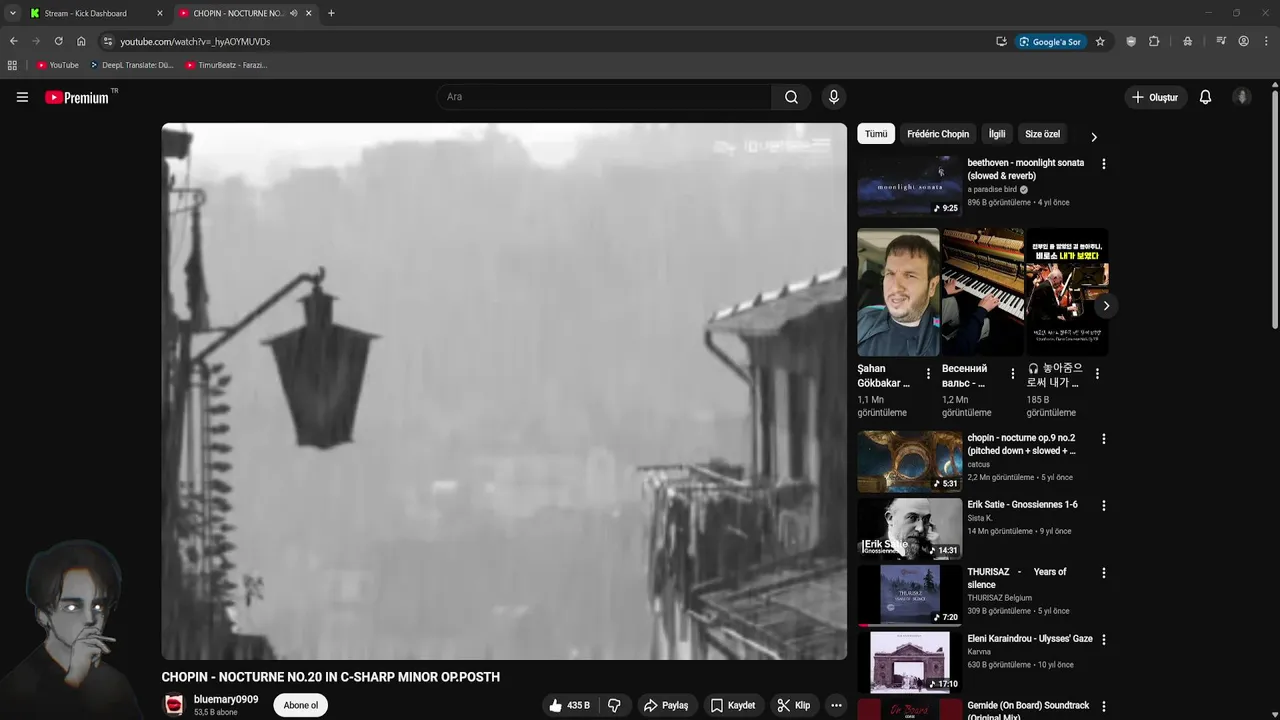Click Google'a Sor button in address bar
Image resolution: width=1280 pixels, height=720 pixels.
click(x=1050, y=41)
